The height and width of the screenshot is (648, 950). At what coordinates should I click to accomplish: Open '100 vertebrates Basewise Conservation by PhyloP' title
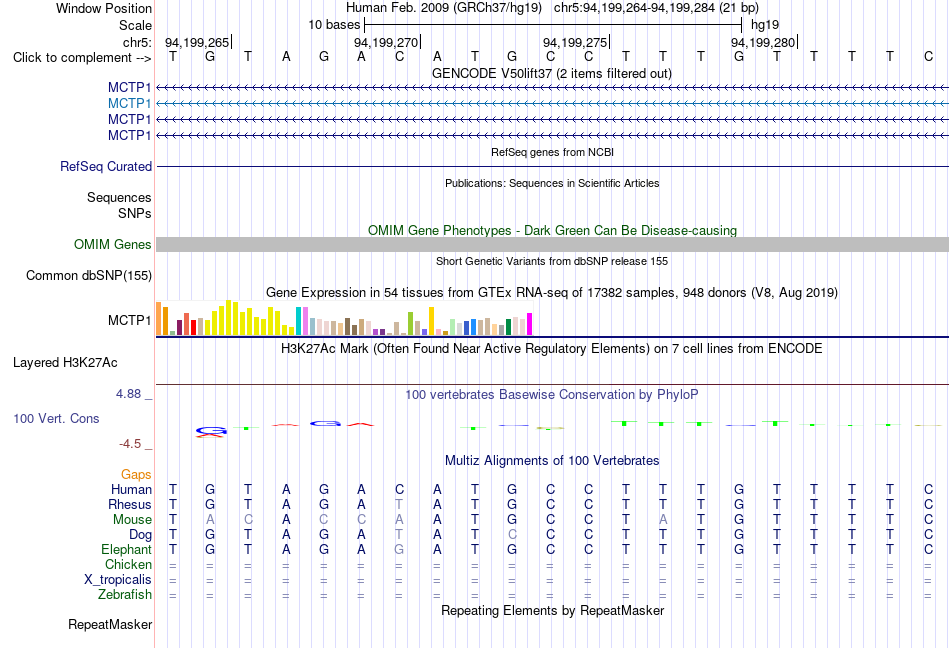pyautogui.click(x=551, y=394)
